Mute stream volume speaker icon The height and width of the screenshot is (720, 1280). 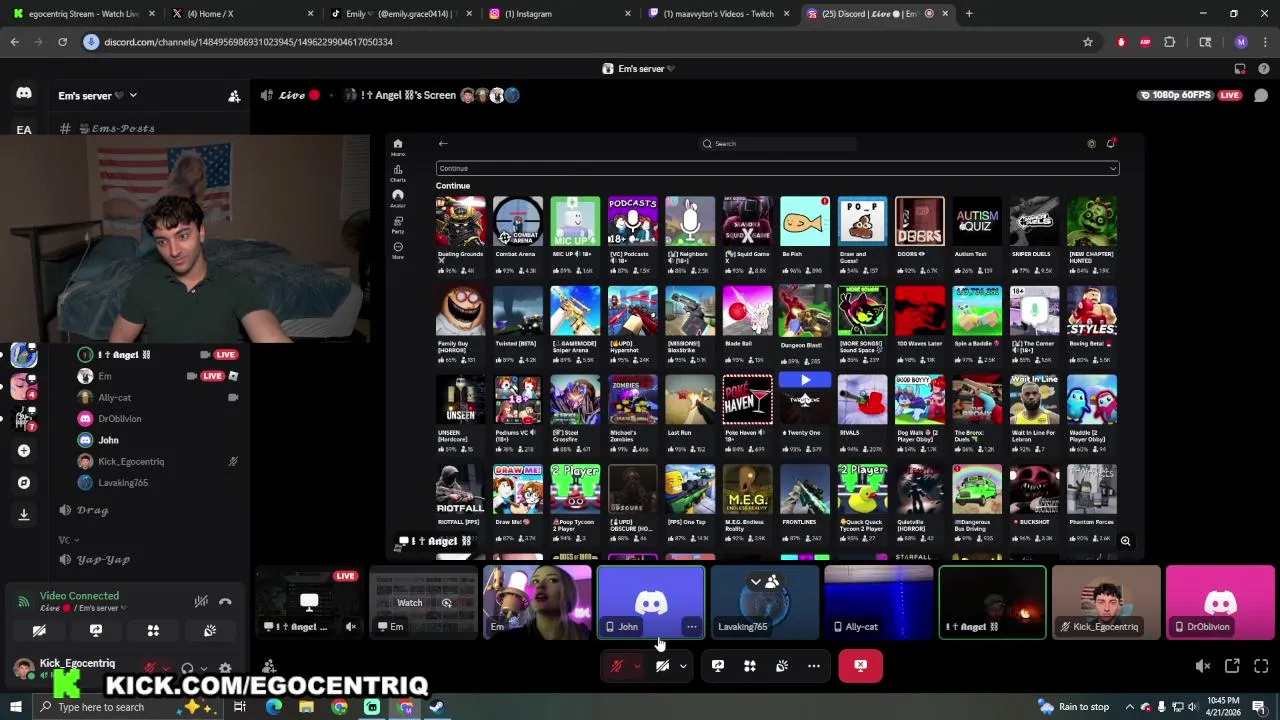tap(1203, 666)
